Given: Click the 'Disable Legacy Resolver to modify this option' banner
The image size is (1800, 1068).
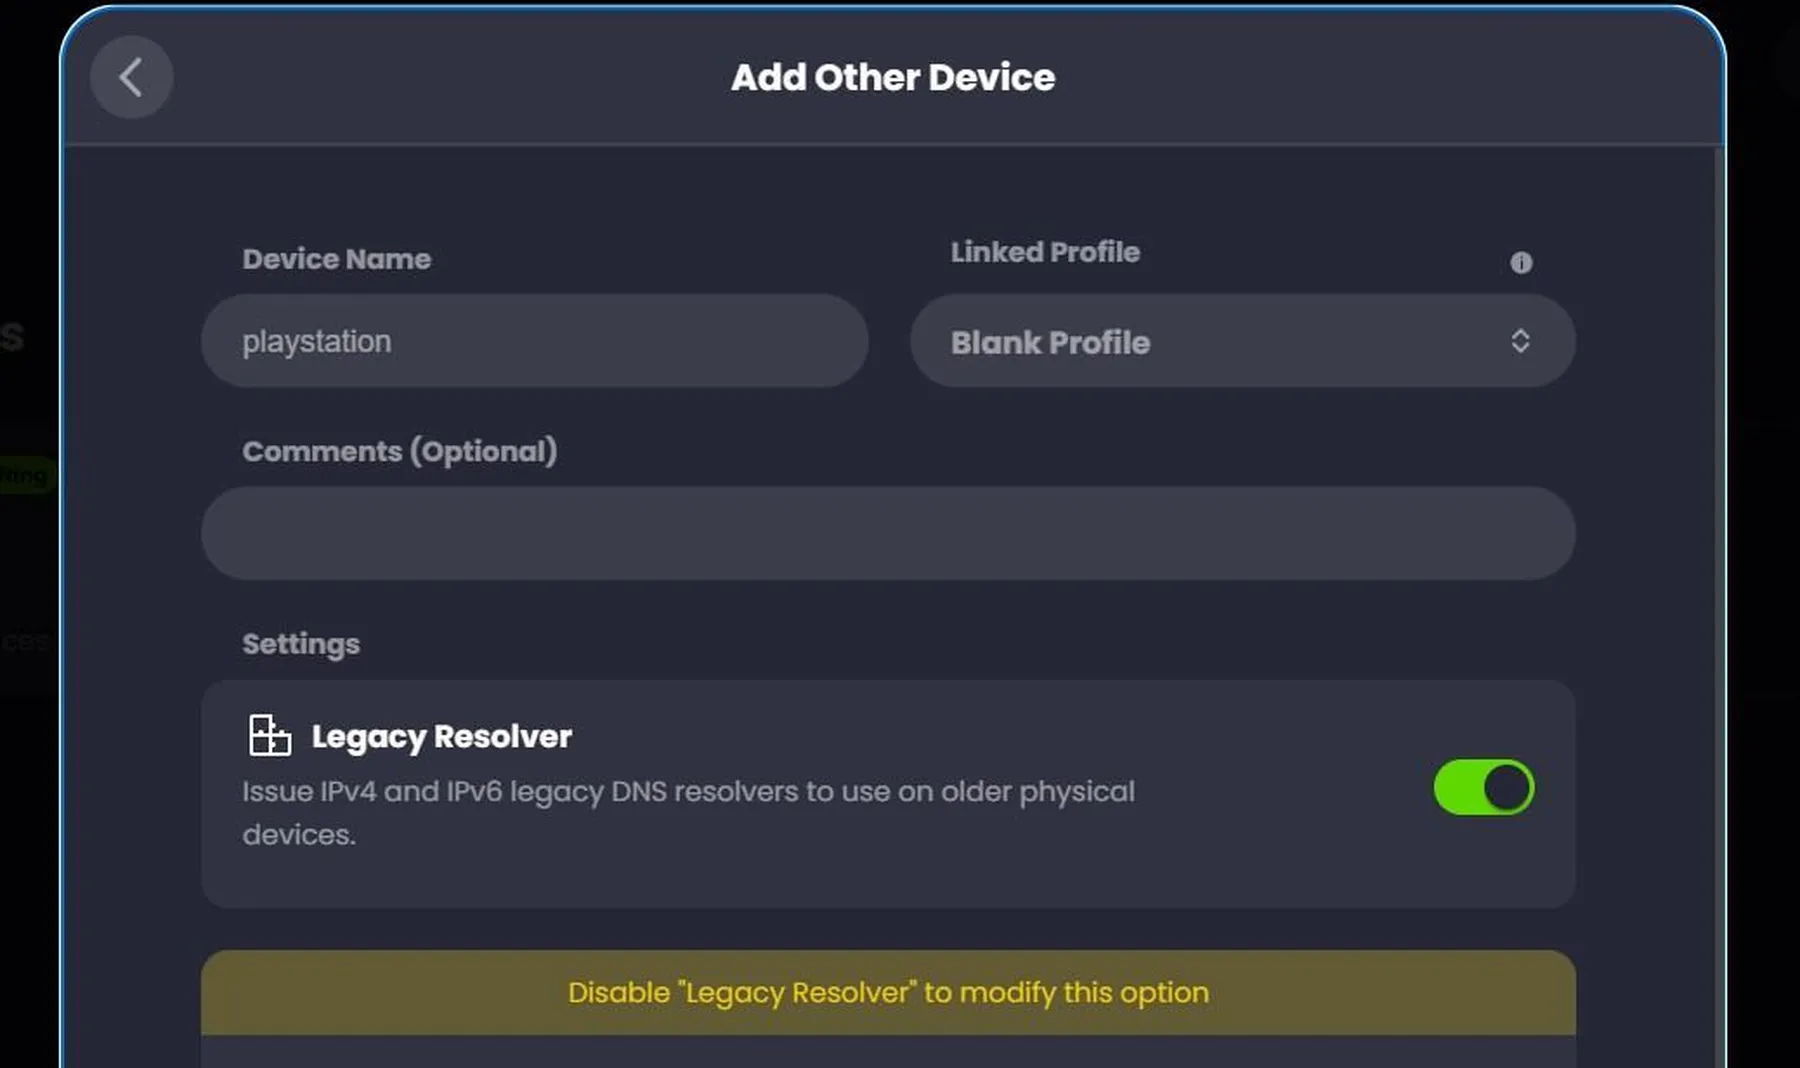Looking at the screenshot, I should click(888, 992).
